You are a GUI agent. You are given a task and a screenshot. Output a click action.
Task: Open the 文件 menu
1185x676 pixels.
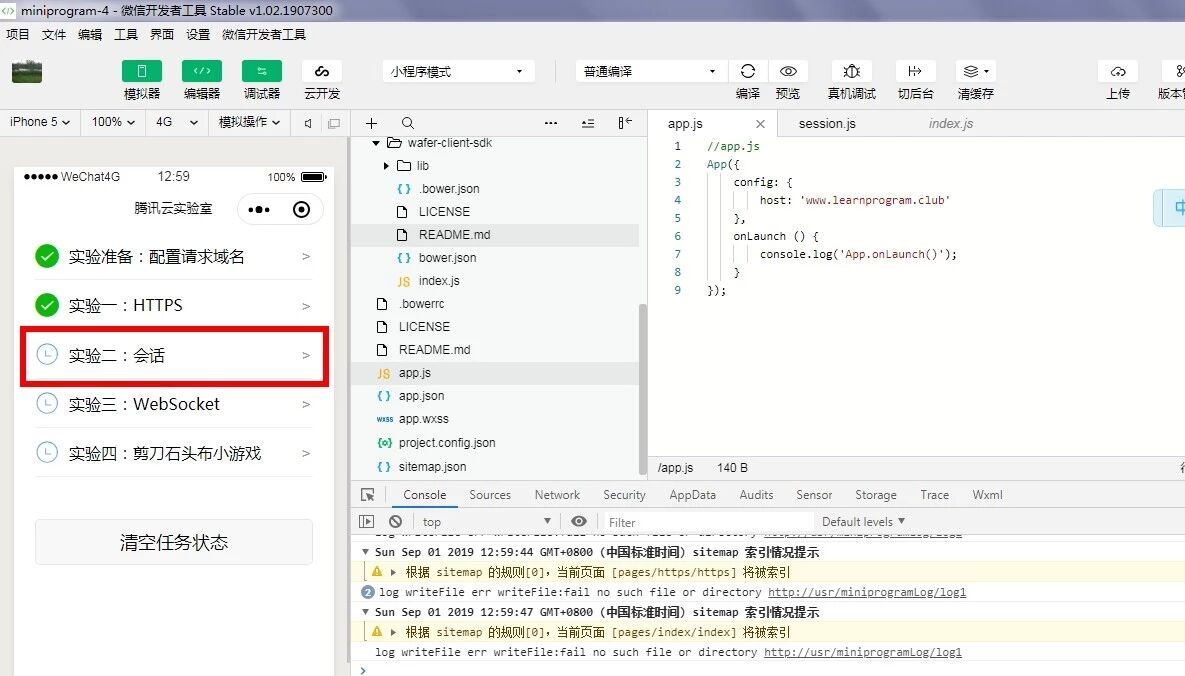[x=54, y=34]
